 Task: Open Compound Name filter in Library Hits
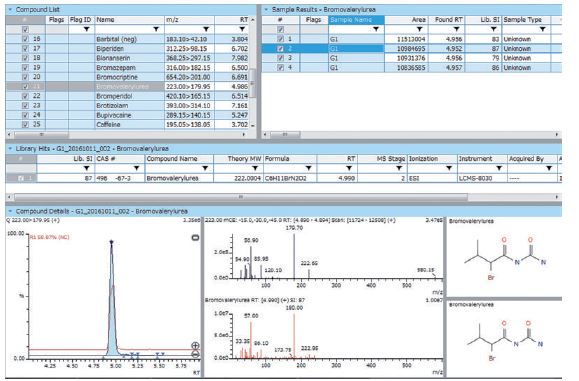click(x=206, y=168)
